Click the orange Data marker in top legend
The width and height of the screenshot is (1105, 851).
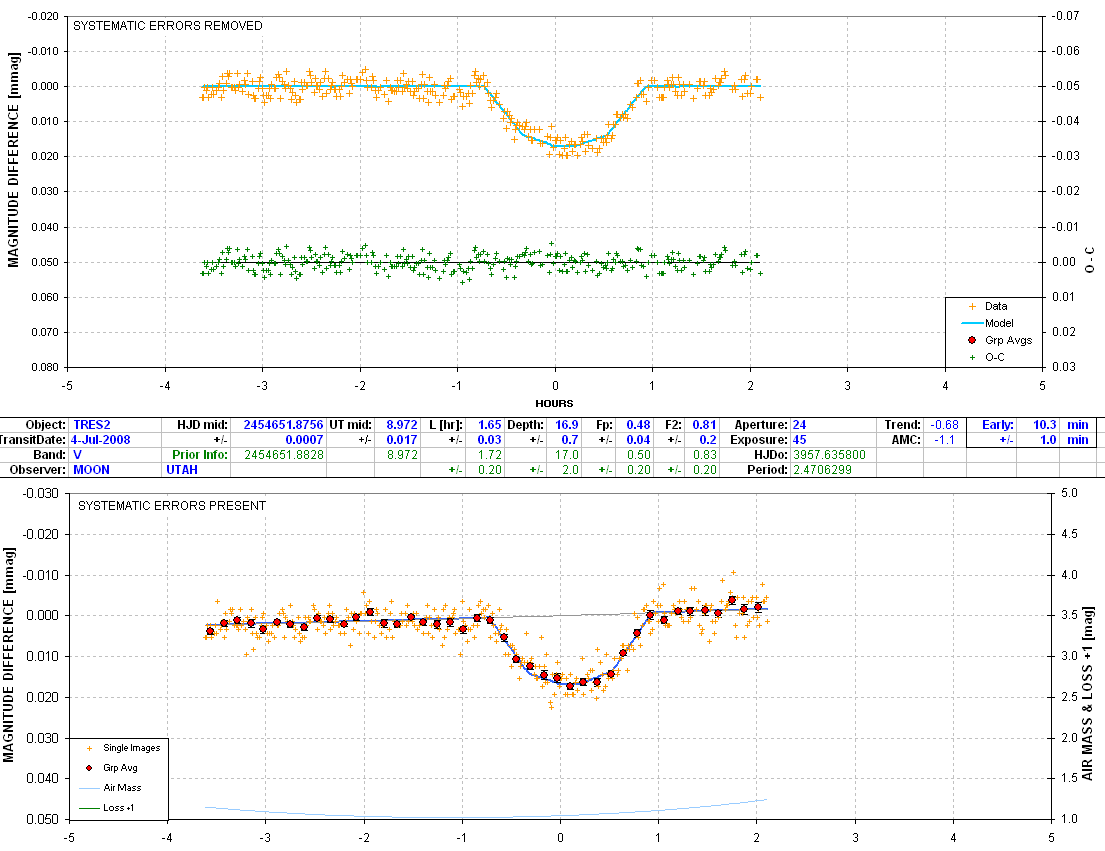click(966, 307)
